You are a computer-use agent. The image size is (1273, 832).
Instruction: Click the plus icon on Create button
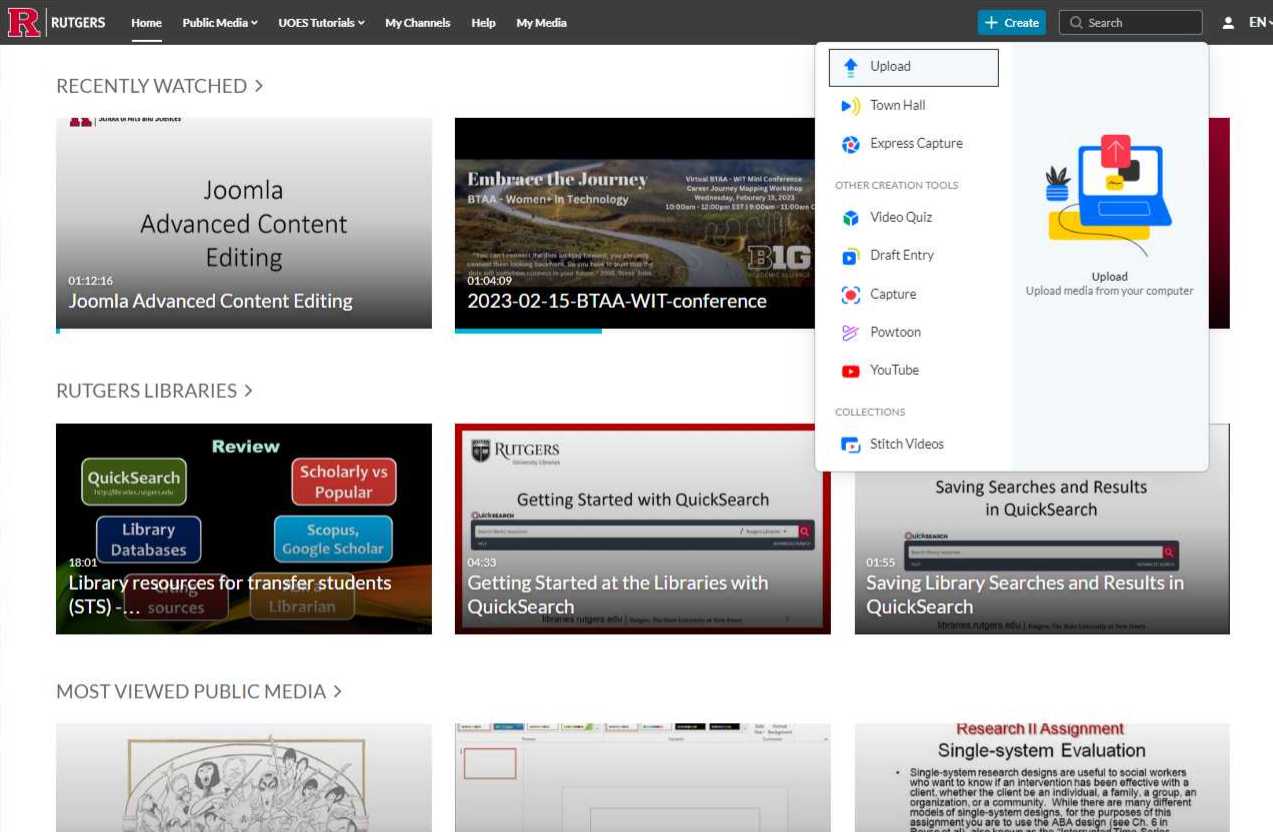pos(992,23)
